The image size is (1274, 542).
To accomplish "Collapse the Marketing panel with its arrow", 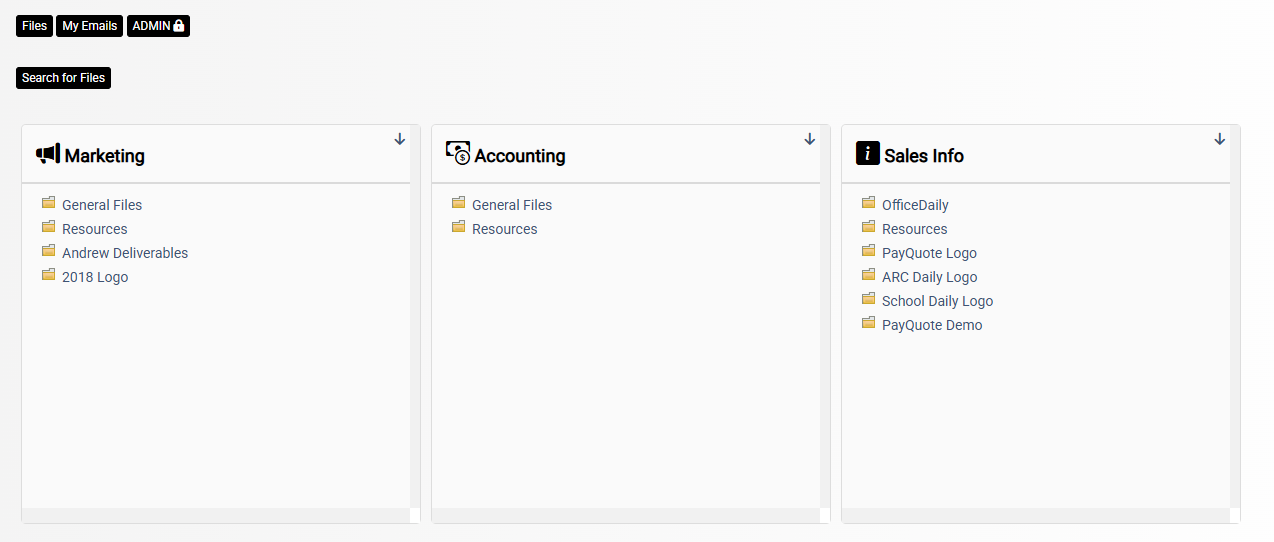I will [x=400, y=139].
